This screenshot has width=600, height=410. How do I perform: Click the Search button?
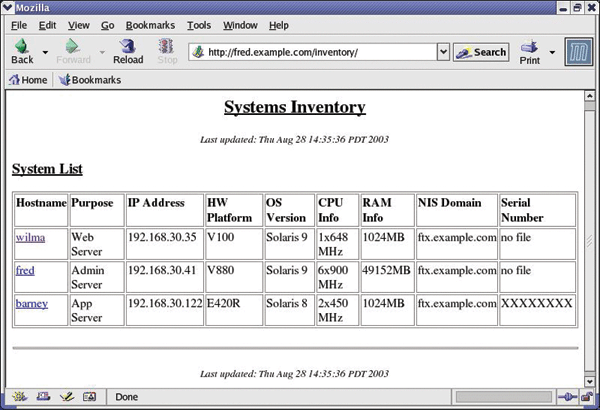[481, 52]
